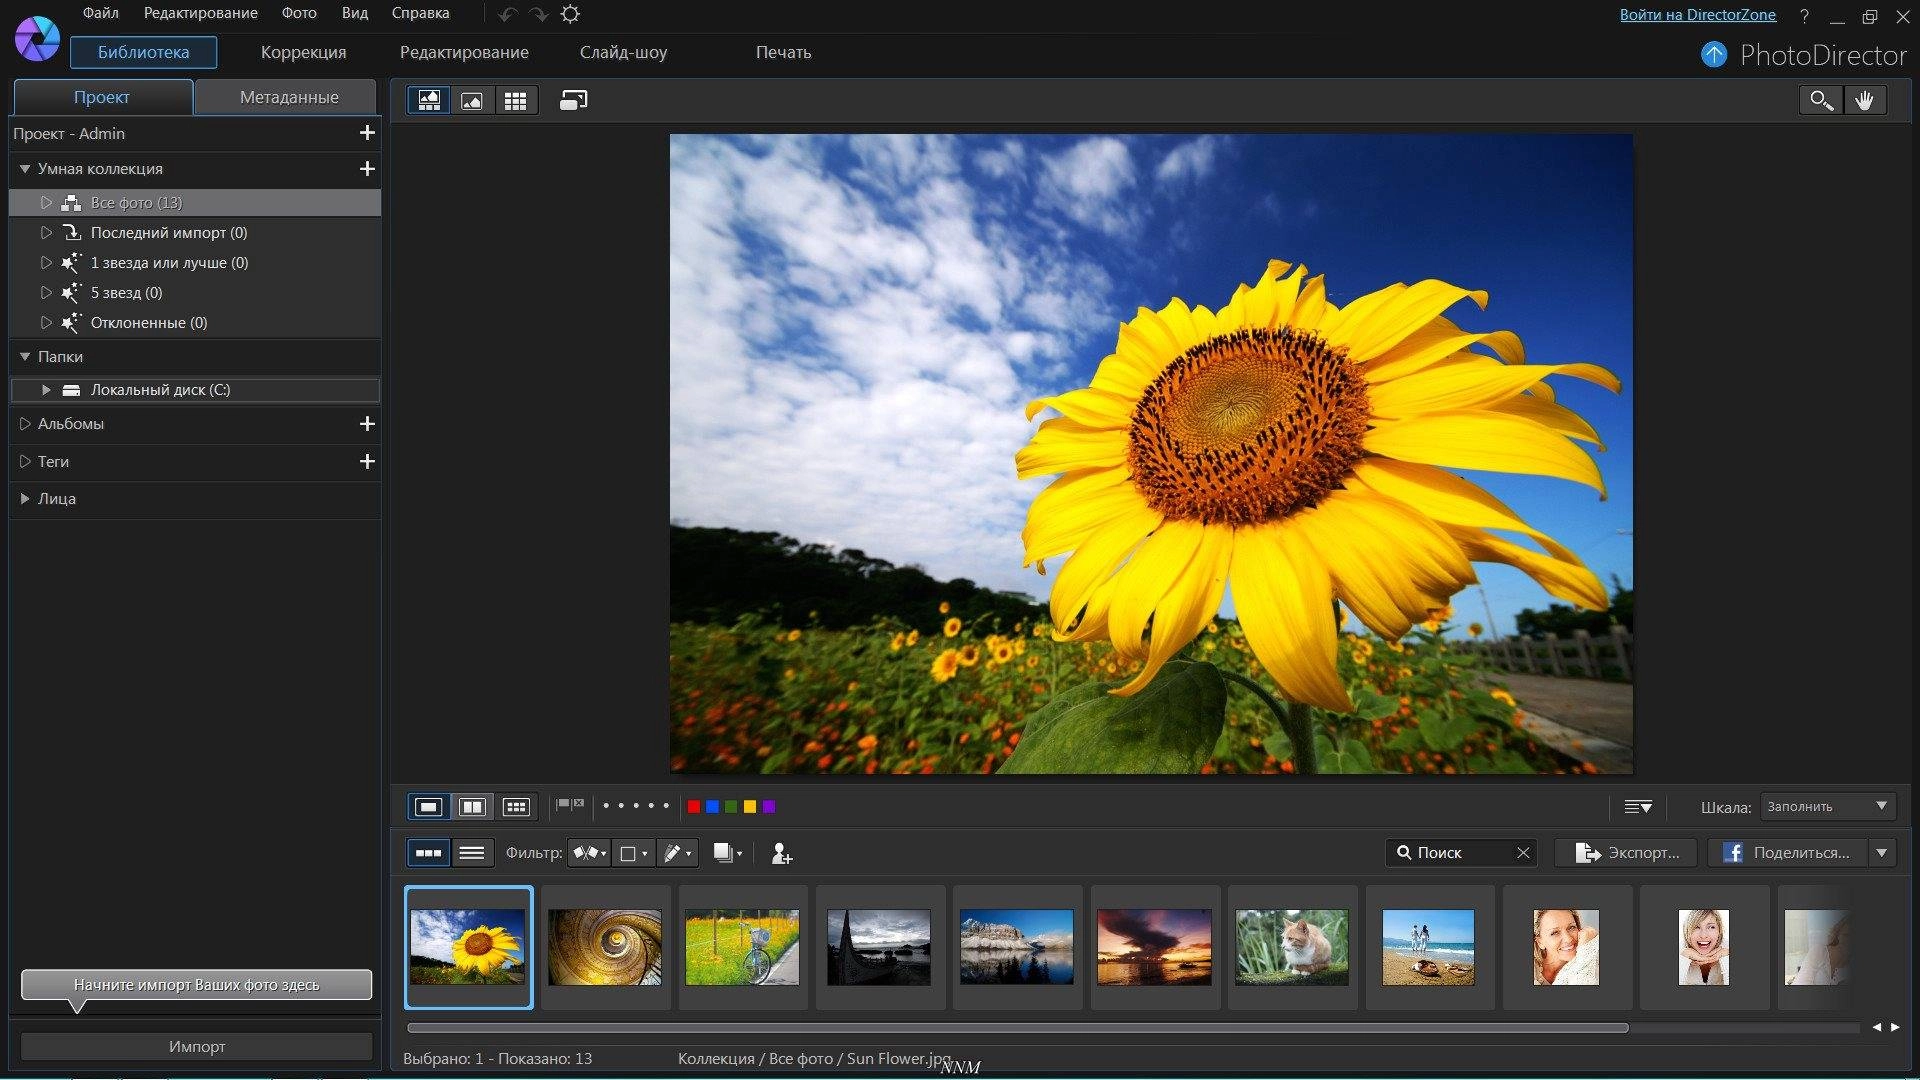Image resolution: width=1920 pixels, height=1080 pixels.
Task: Expand the Альбомы section
Action: (x=25, y=424)
